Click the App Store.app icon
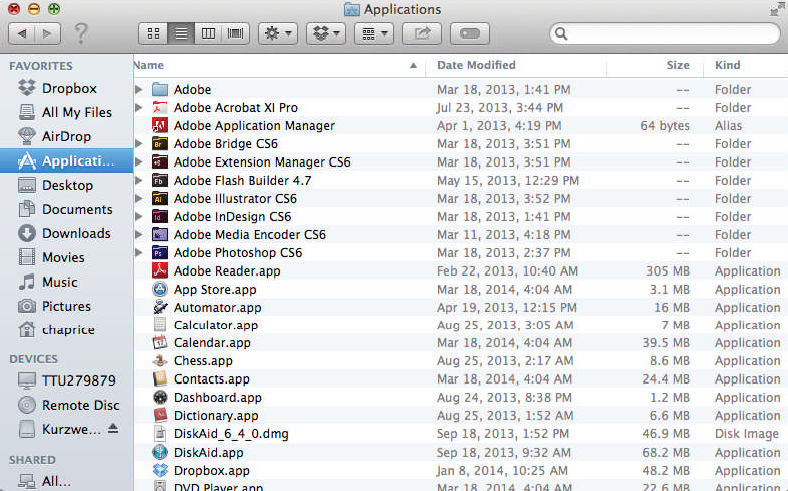 click(x=160, y=289)
